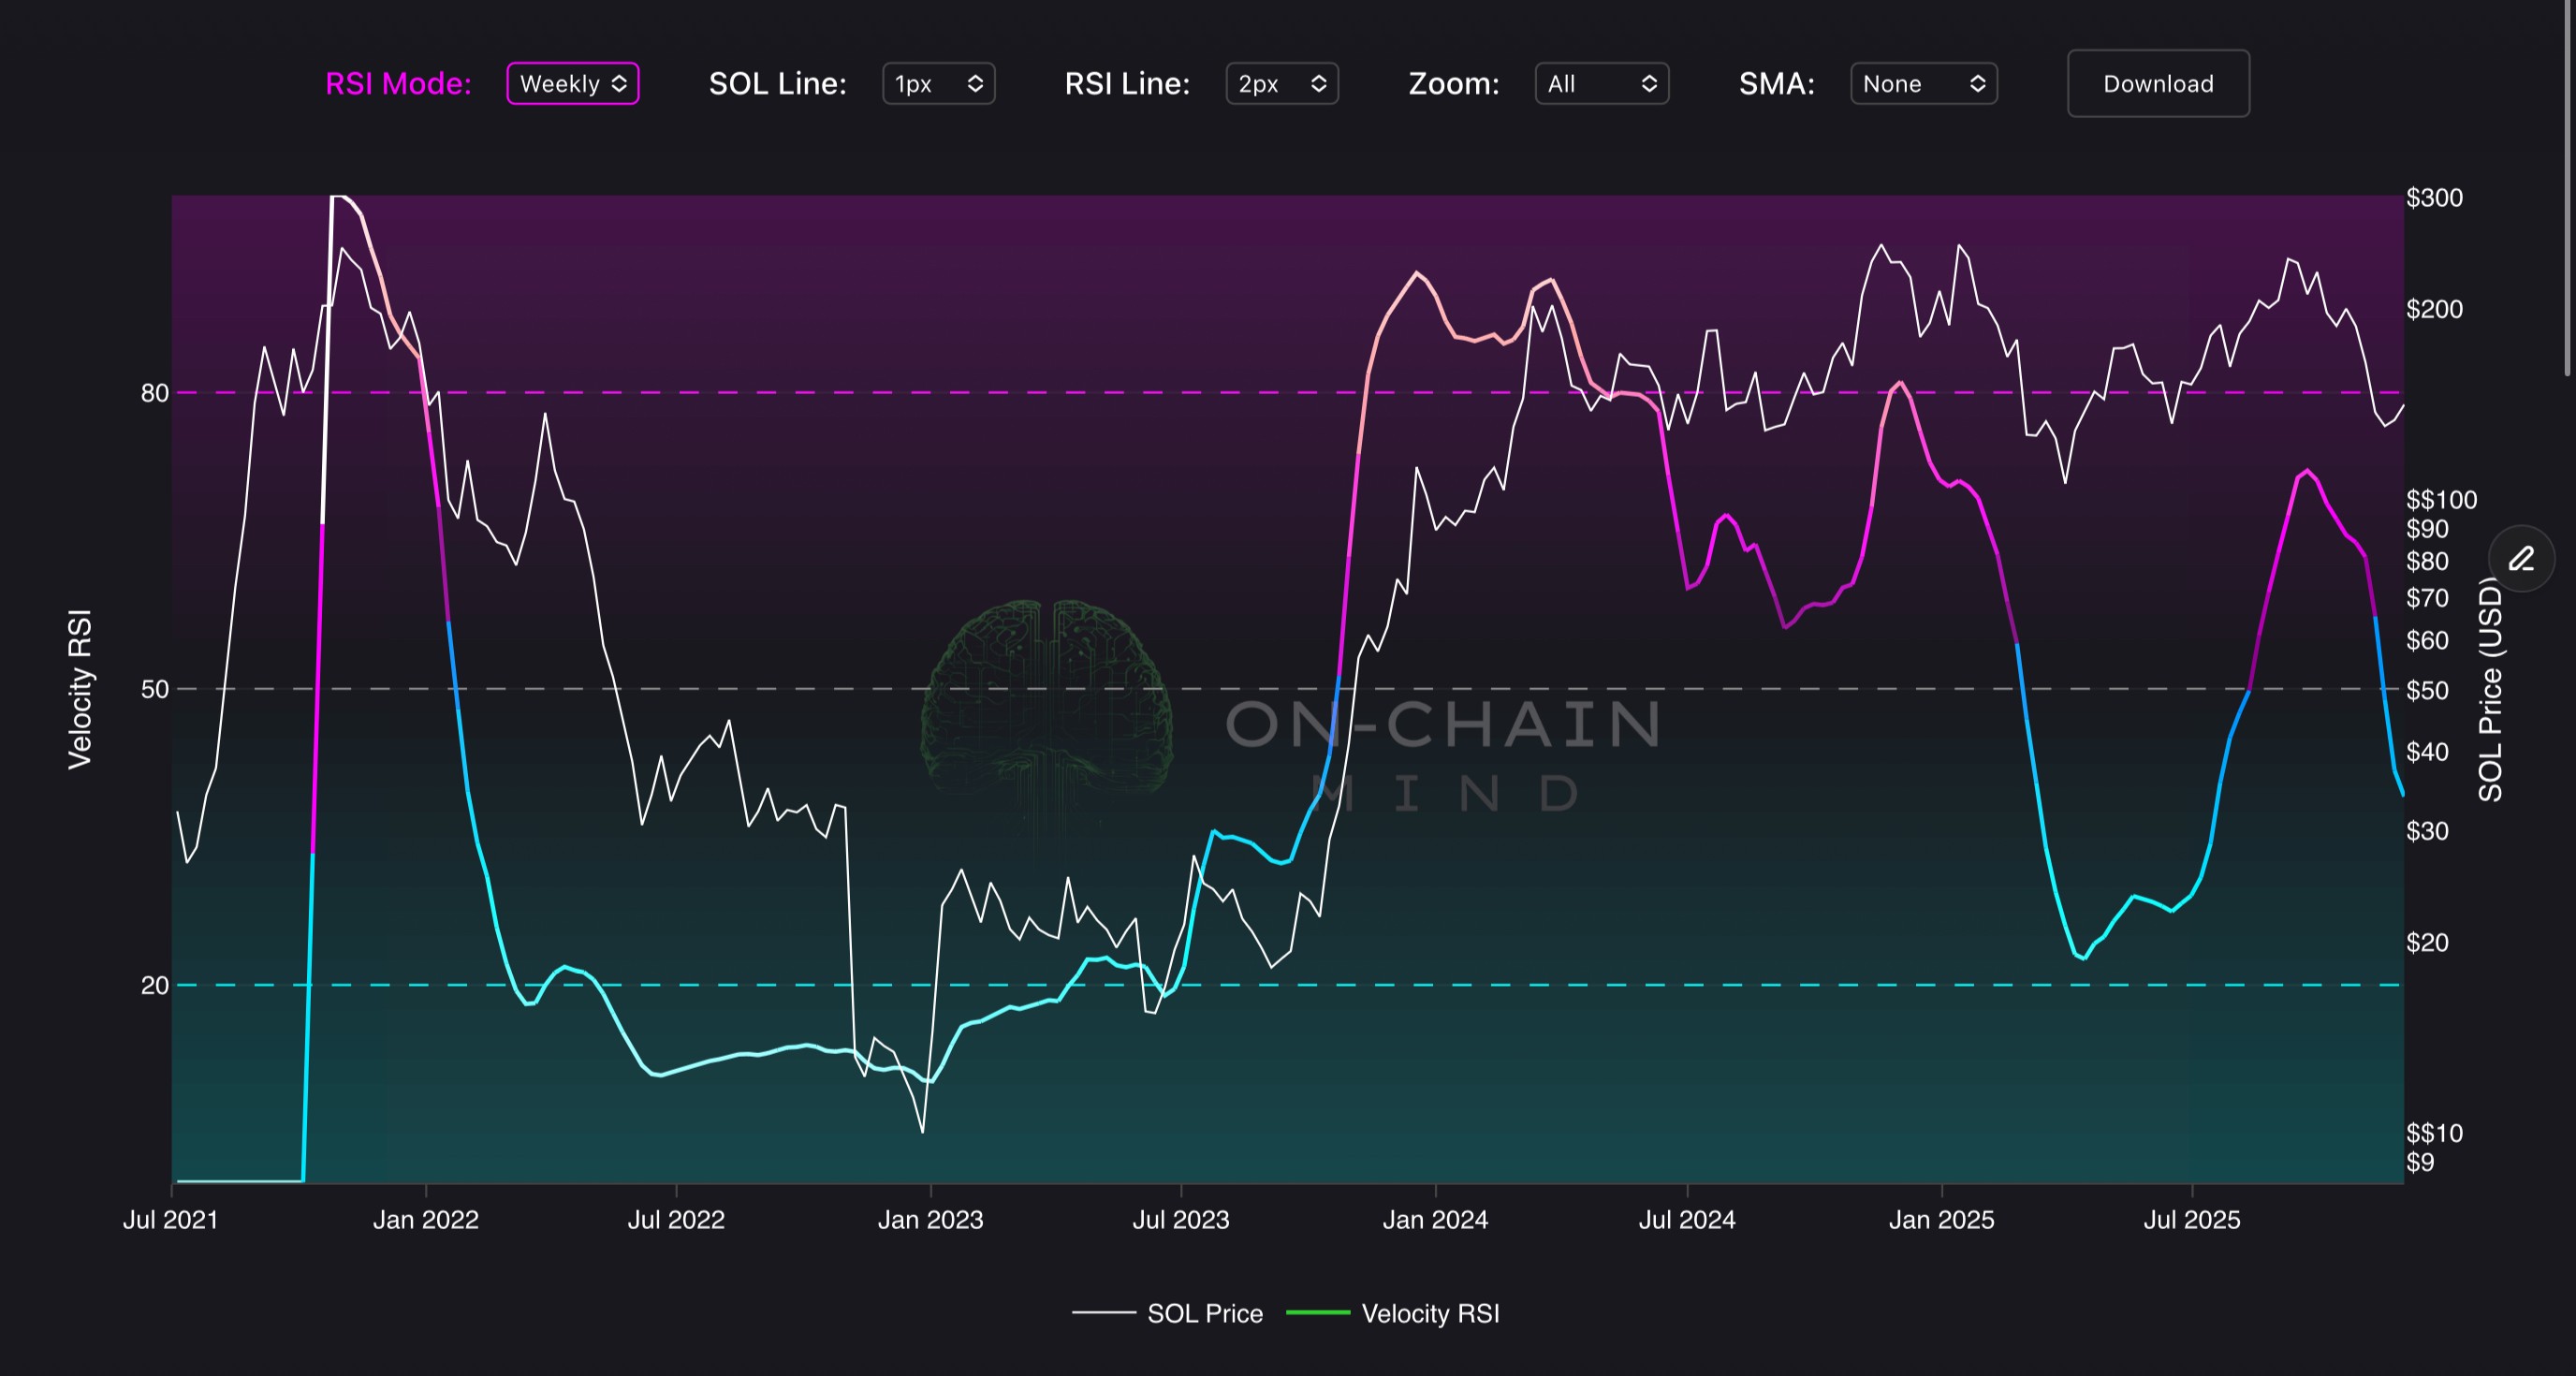Click the Jul 2022 x-axis label

676,1219
